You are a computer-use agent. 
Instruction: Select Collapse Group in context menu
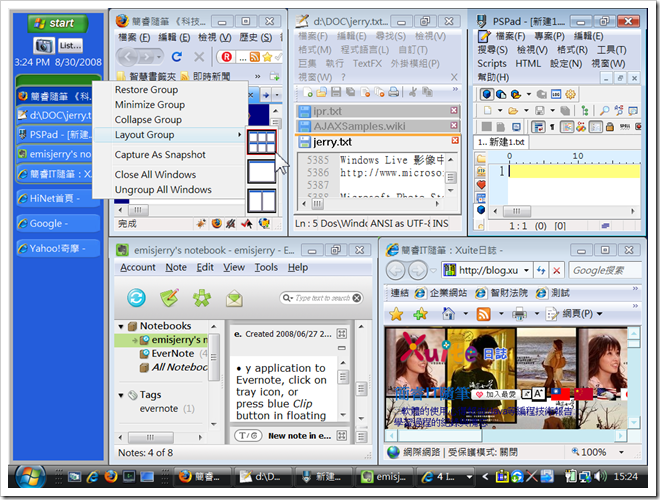coord(148,120)
